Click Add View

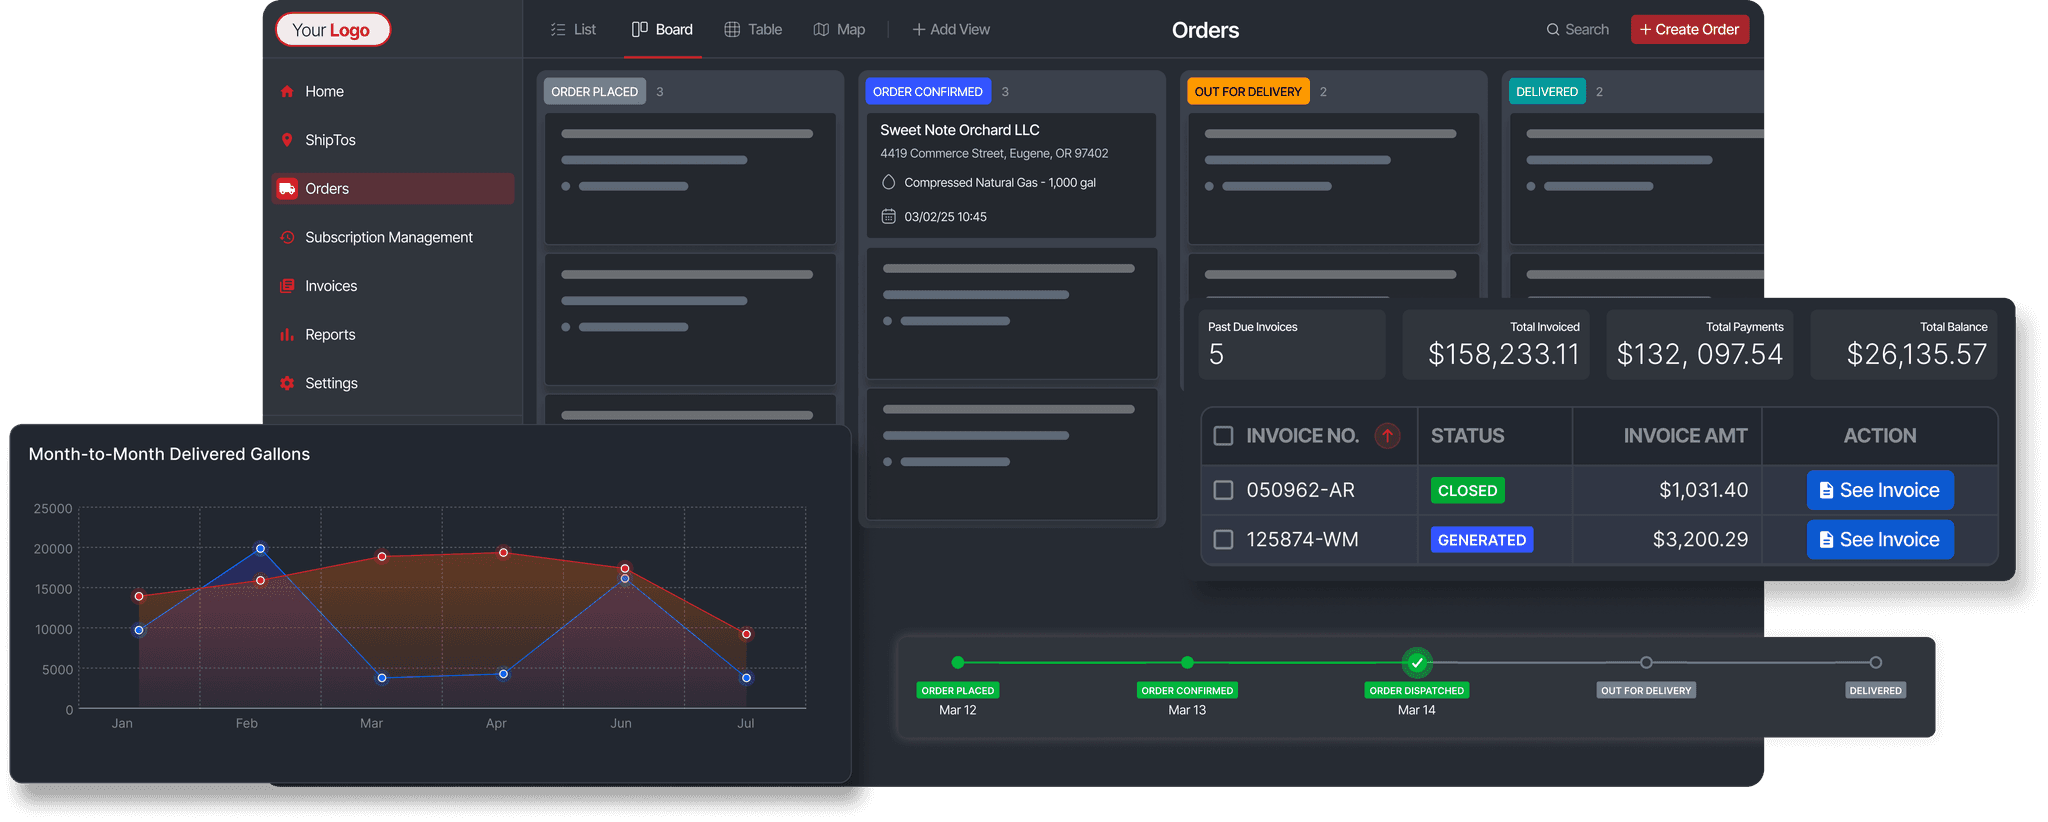[x=951, y=30]
